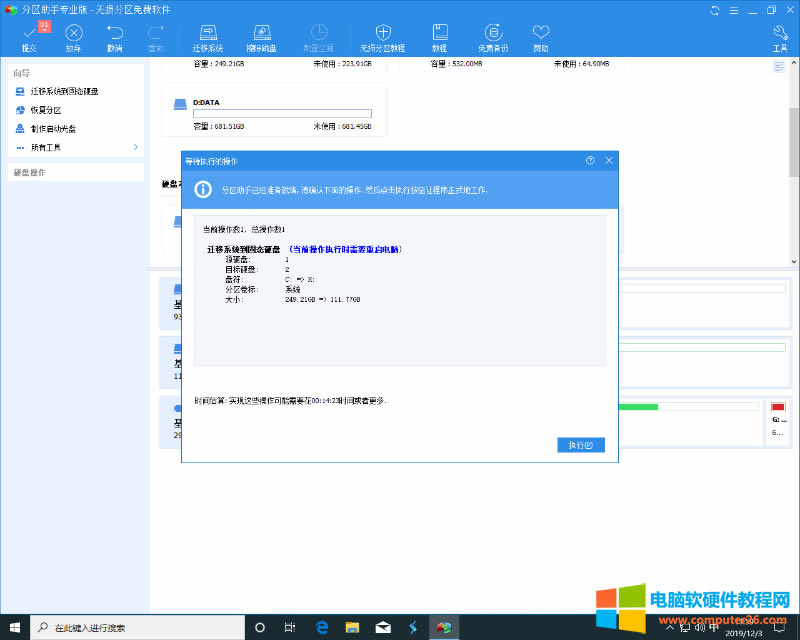Open the 迁移系统 migrate OS tool
Viewport: 800px width, 640px height.
[208, 37]
